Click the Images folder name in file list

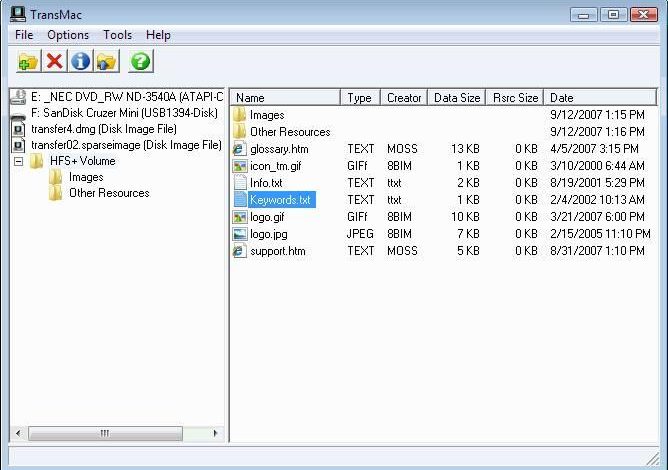pyautogui.click(x=267, y=115)
